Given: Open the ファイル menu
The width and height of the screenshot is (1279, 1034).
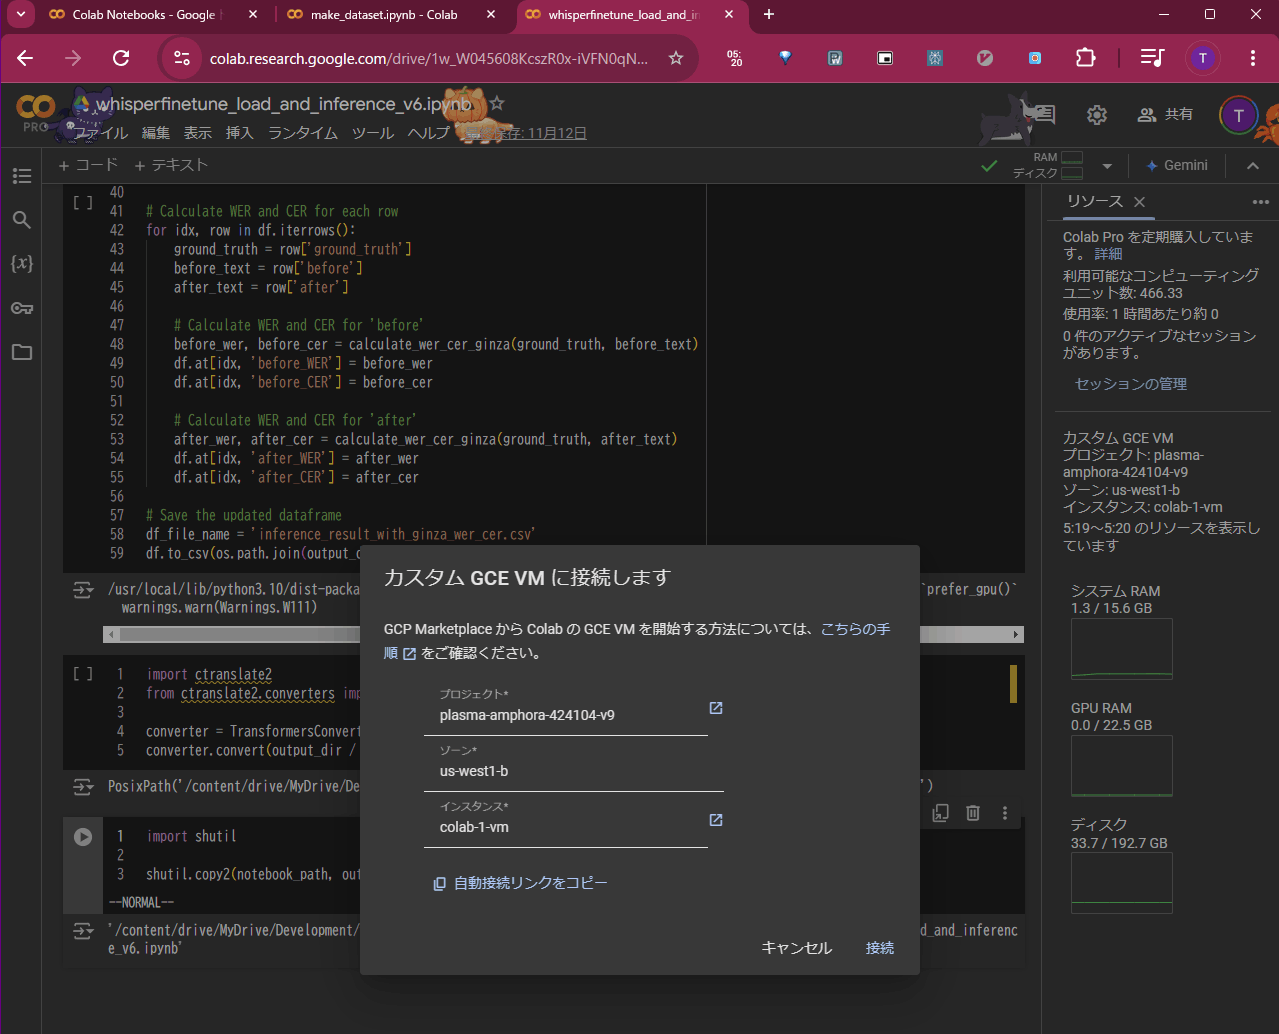Looking at the screenshot, I should coord(102,133).
